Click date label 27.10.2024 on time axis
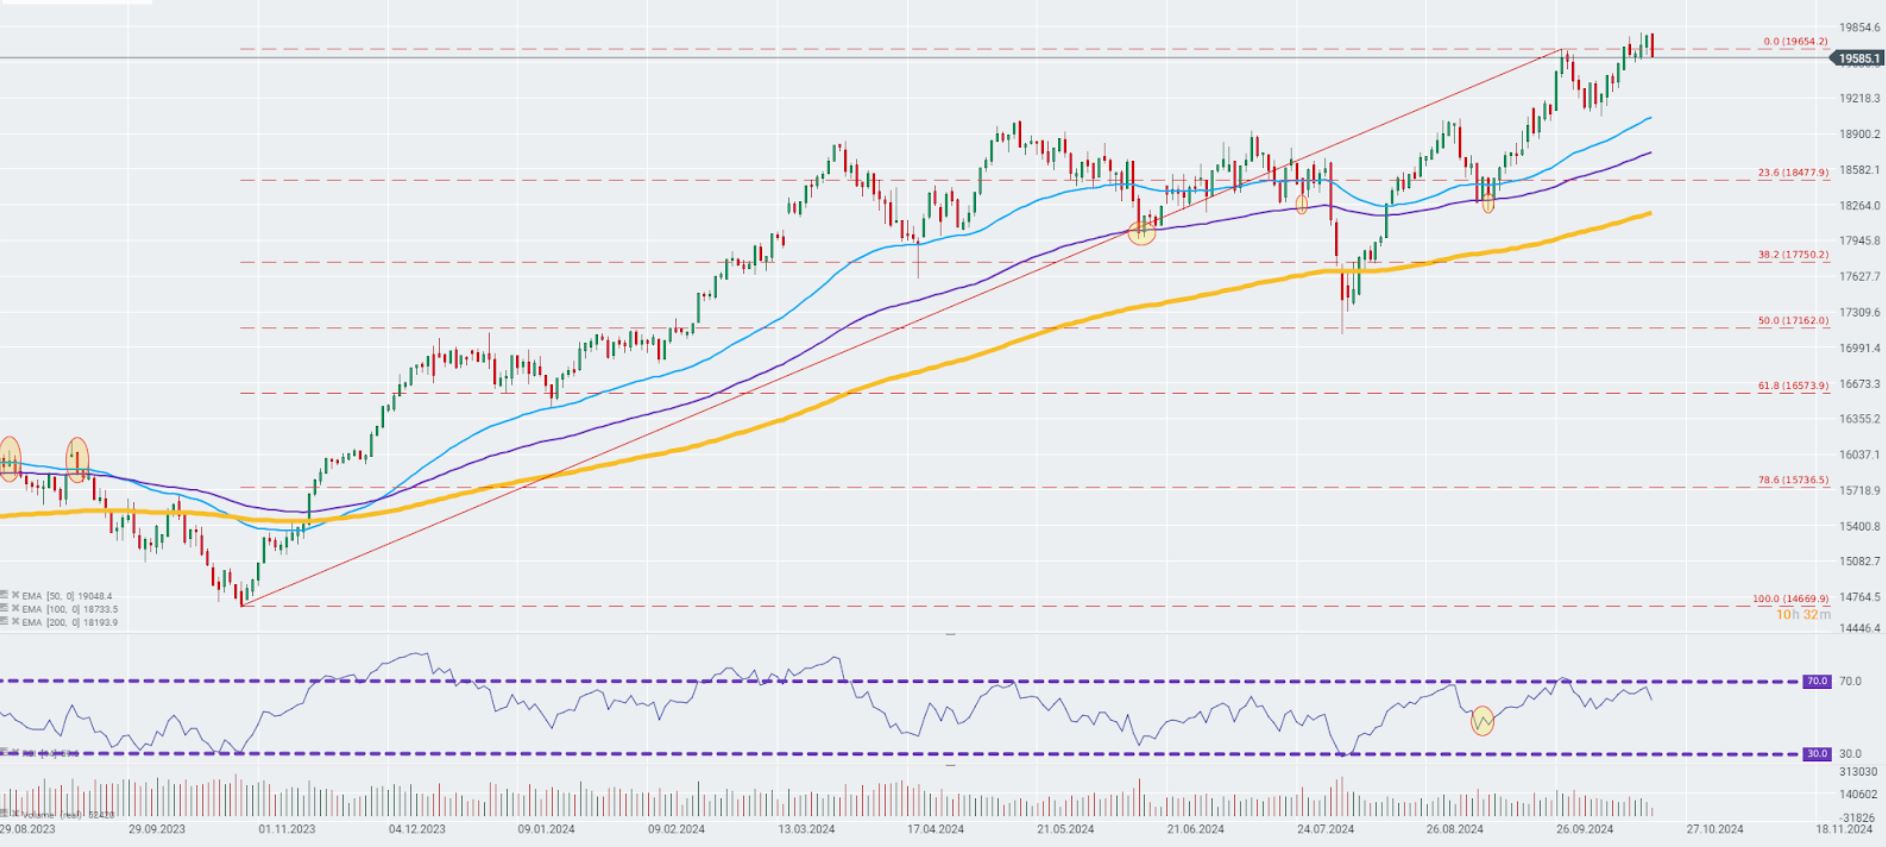 (x=1714, y=829)
